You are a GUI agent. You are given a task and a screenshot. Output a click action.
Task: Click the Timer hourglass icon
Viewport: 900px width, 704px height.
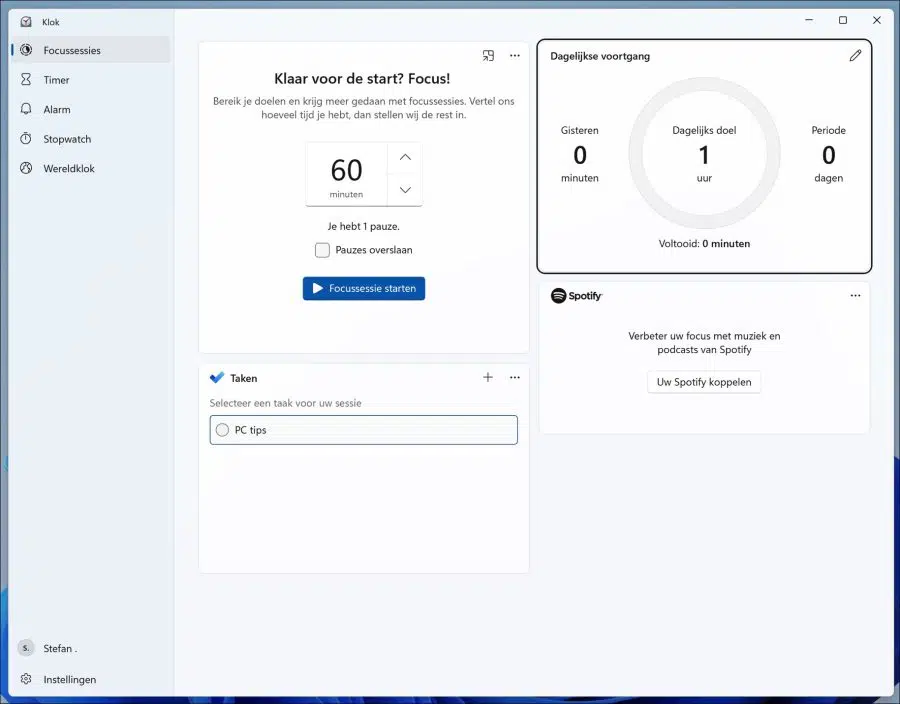26,79
